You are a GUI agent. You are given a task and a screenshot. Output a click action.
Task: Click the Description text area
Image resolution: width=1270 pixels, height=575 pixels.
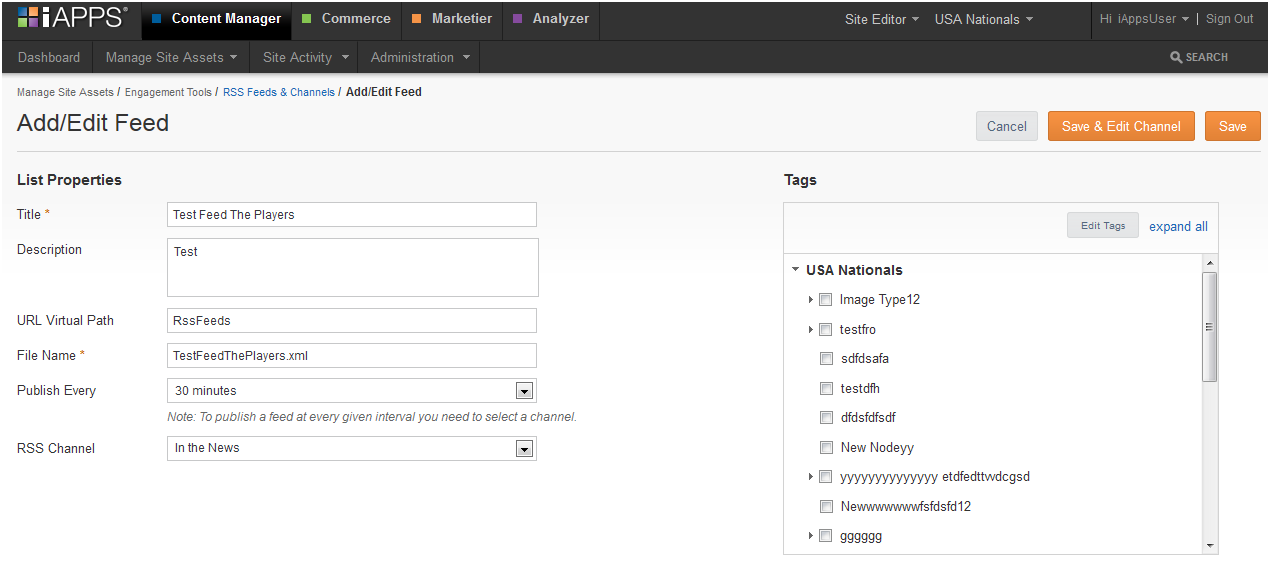(353, 267)
